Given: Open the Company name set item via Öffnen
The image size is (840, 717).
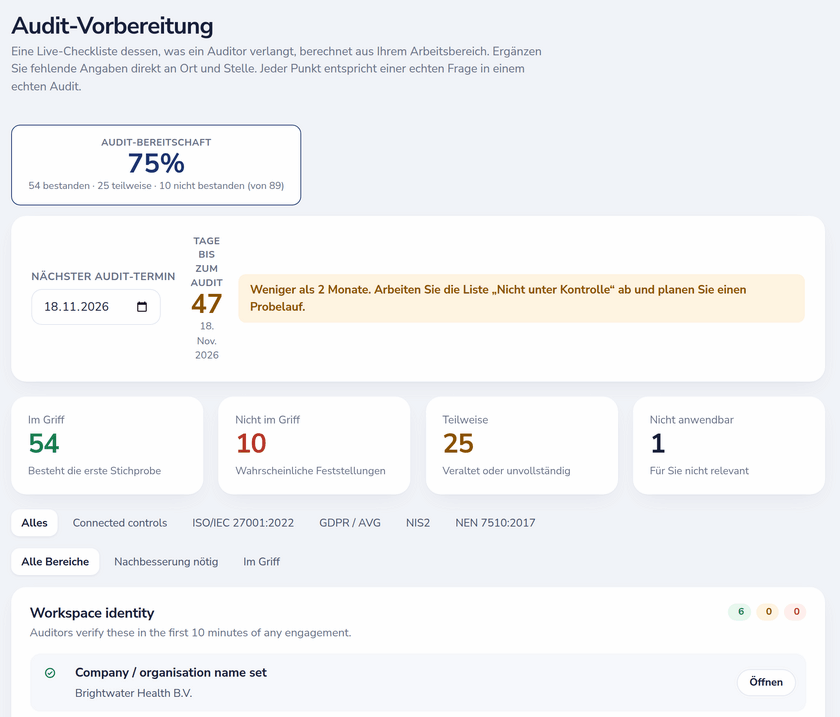Looking at the screenshot, I should (x=766, y=682).
